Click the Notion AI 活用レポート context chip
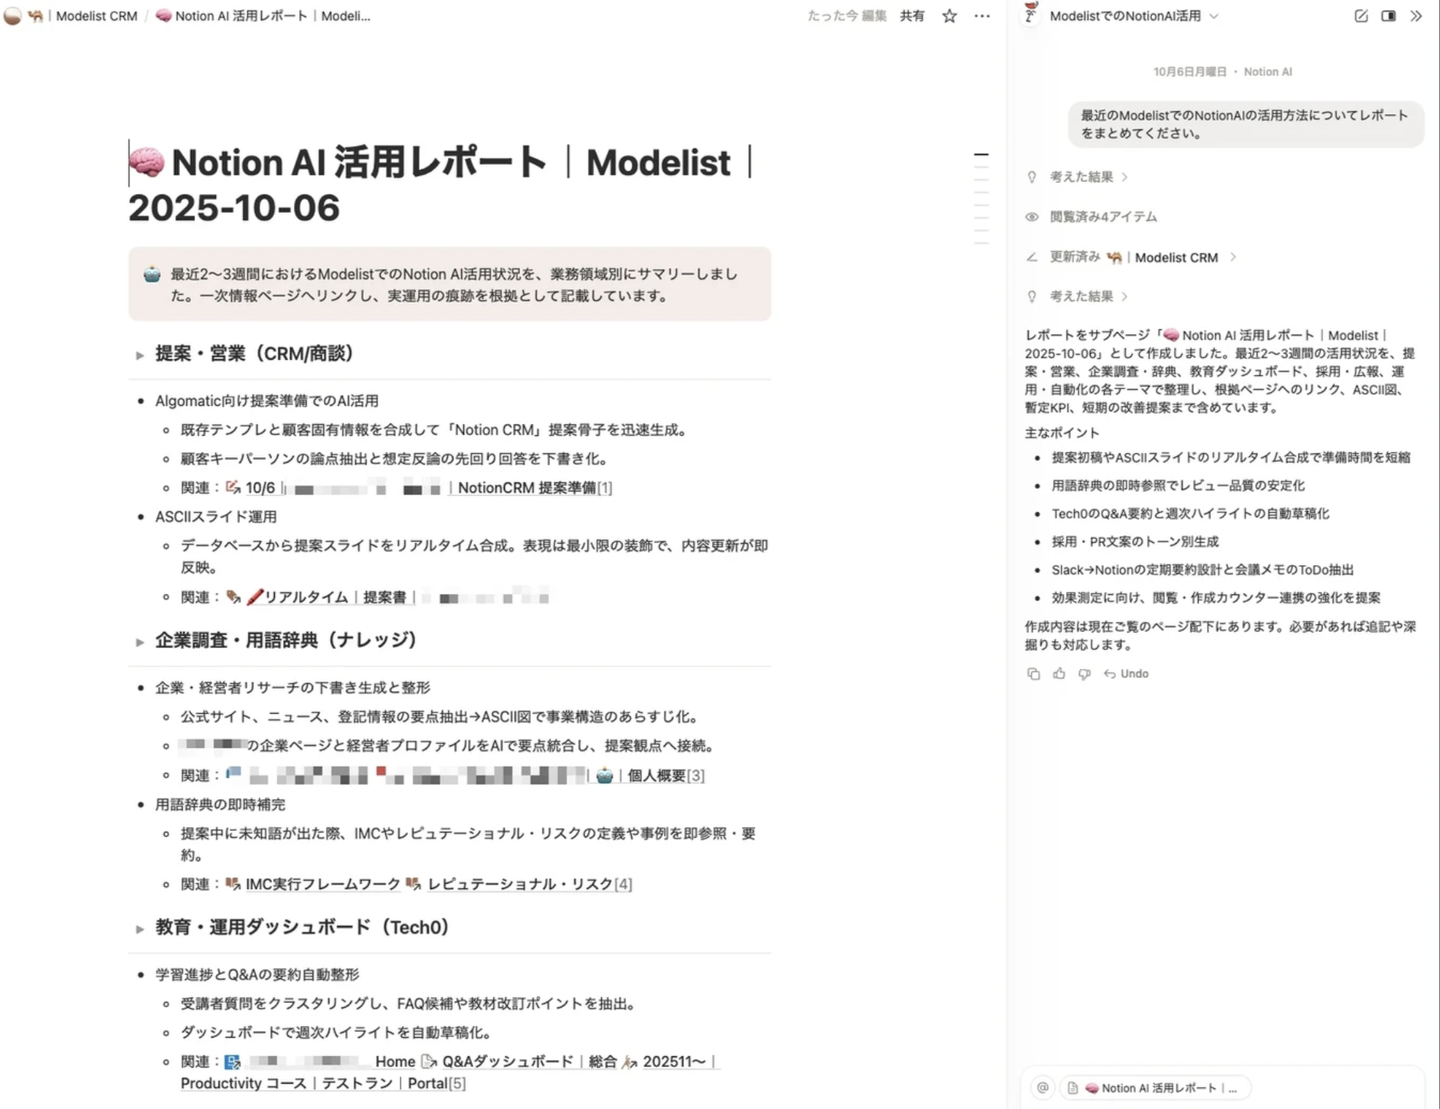The image size is (1440, 1109). pos(1158,1088)
